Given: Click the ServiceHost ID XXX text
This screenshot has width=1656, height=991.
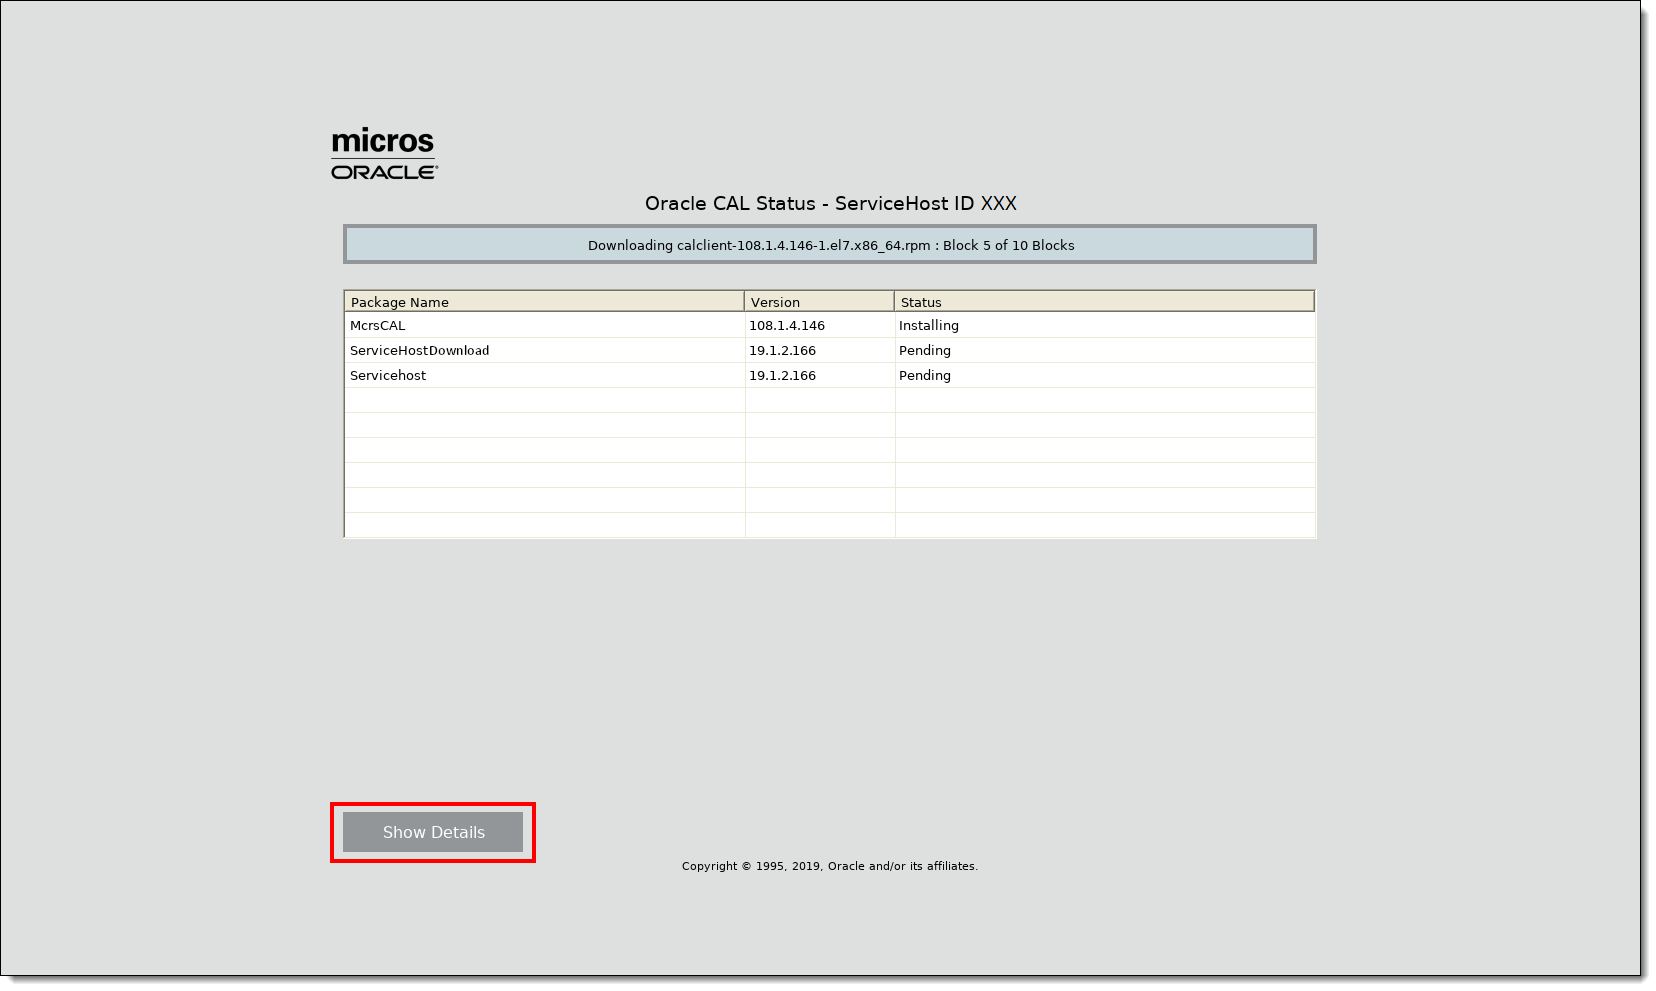Looking at the screenshot, I should (x=925, y=204).
